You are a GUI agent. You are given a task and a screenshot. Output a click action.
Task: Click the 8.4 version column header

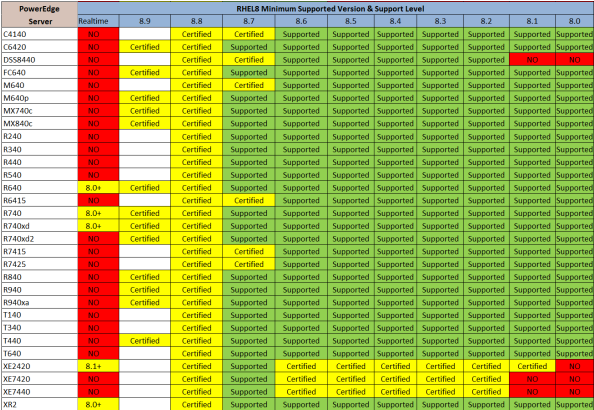[x=395, y=21]
